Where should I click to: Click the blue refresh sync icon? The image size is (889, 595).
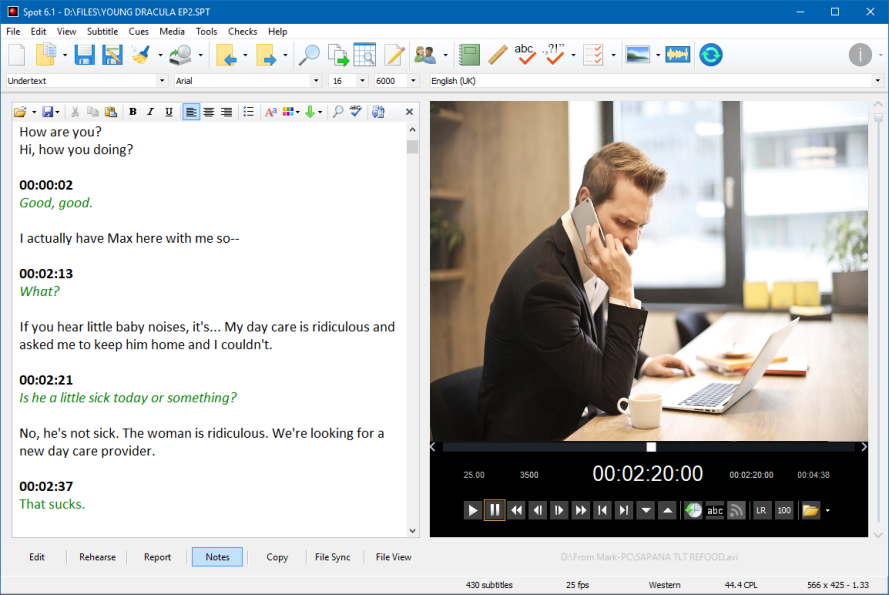pos(710,55)
